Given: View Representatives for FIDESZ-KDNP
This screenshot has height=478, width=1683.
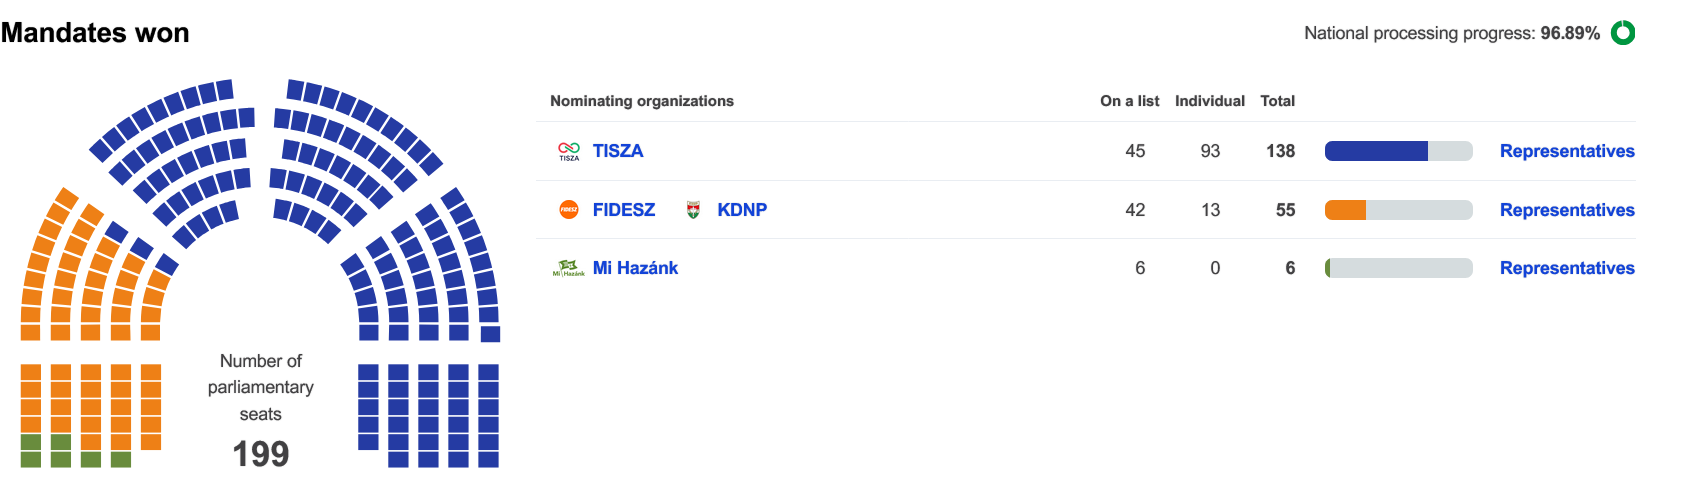Looking at the screenshot, I should [1567, 210].
